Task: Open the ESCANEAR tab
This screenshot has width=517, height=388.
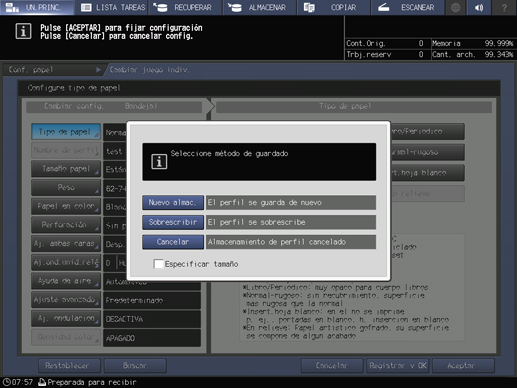Action: (x=408, y=7)
